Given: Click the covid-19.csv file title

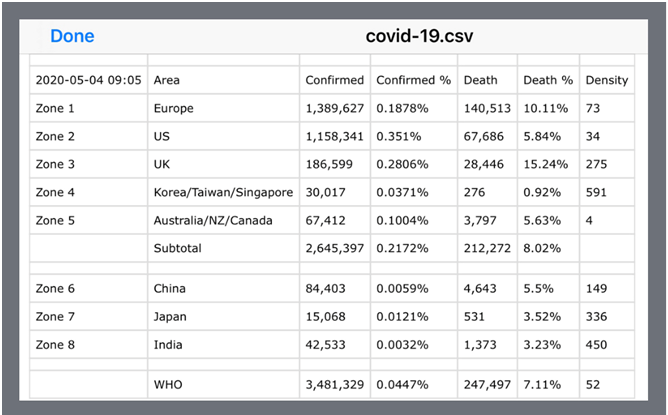Looking at the screenshot, I should pos(420,36).
